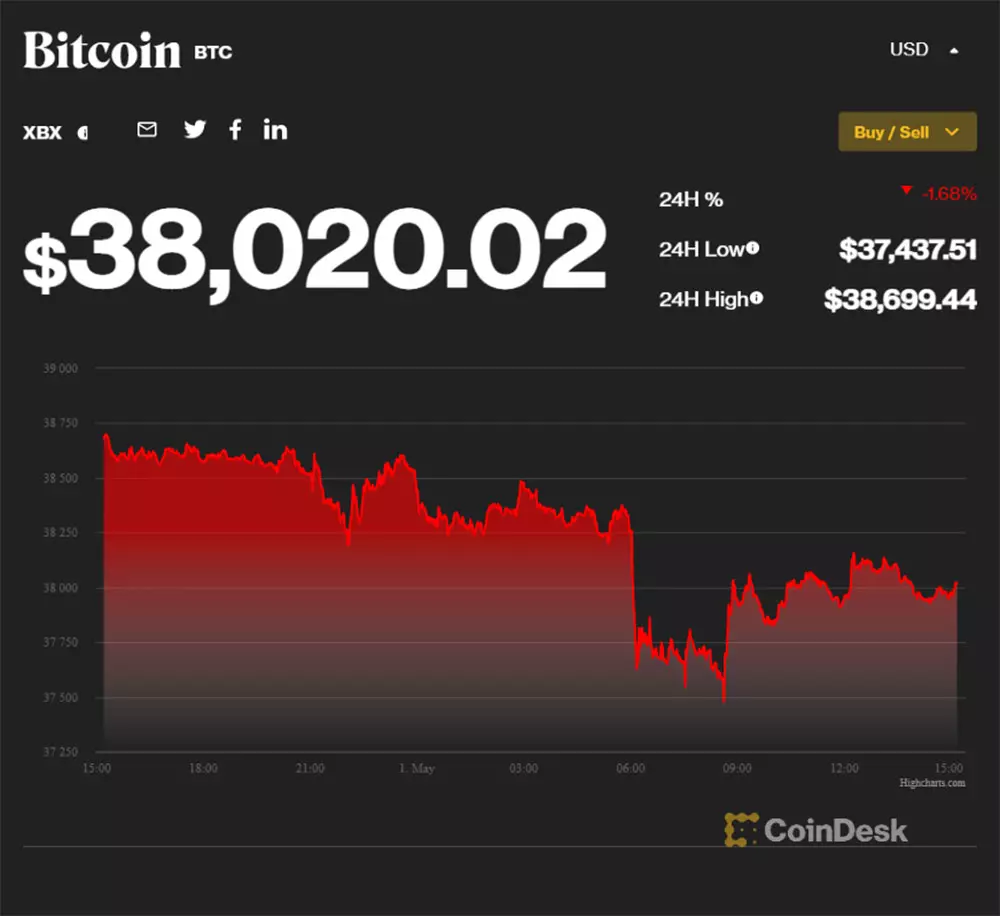This screenshot has height=916, width=1000.
Task: Expand the Buy / Sell dropdown
Action: click(907, 132)
